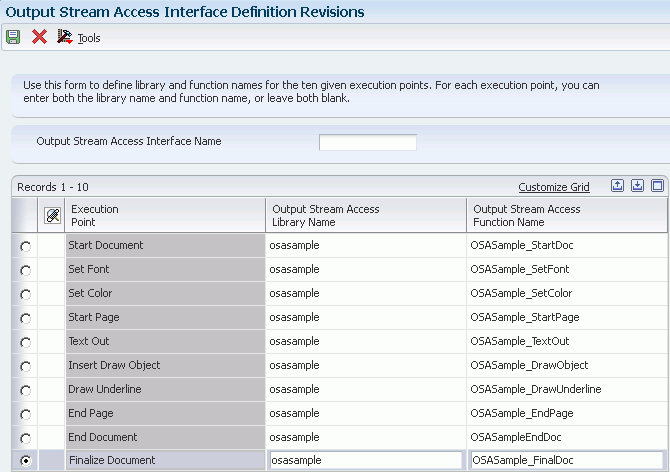
Task: Click the Output Stream Access Interface Name field
Action: (367, 142)
